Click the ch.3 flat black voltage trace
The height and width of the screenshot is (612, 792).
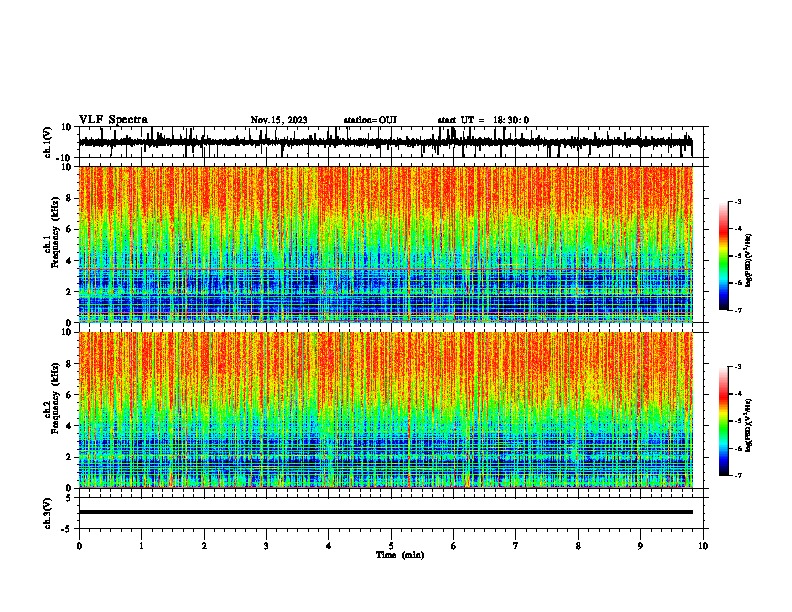[x=385, y=512]
